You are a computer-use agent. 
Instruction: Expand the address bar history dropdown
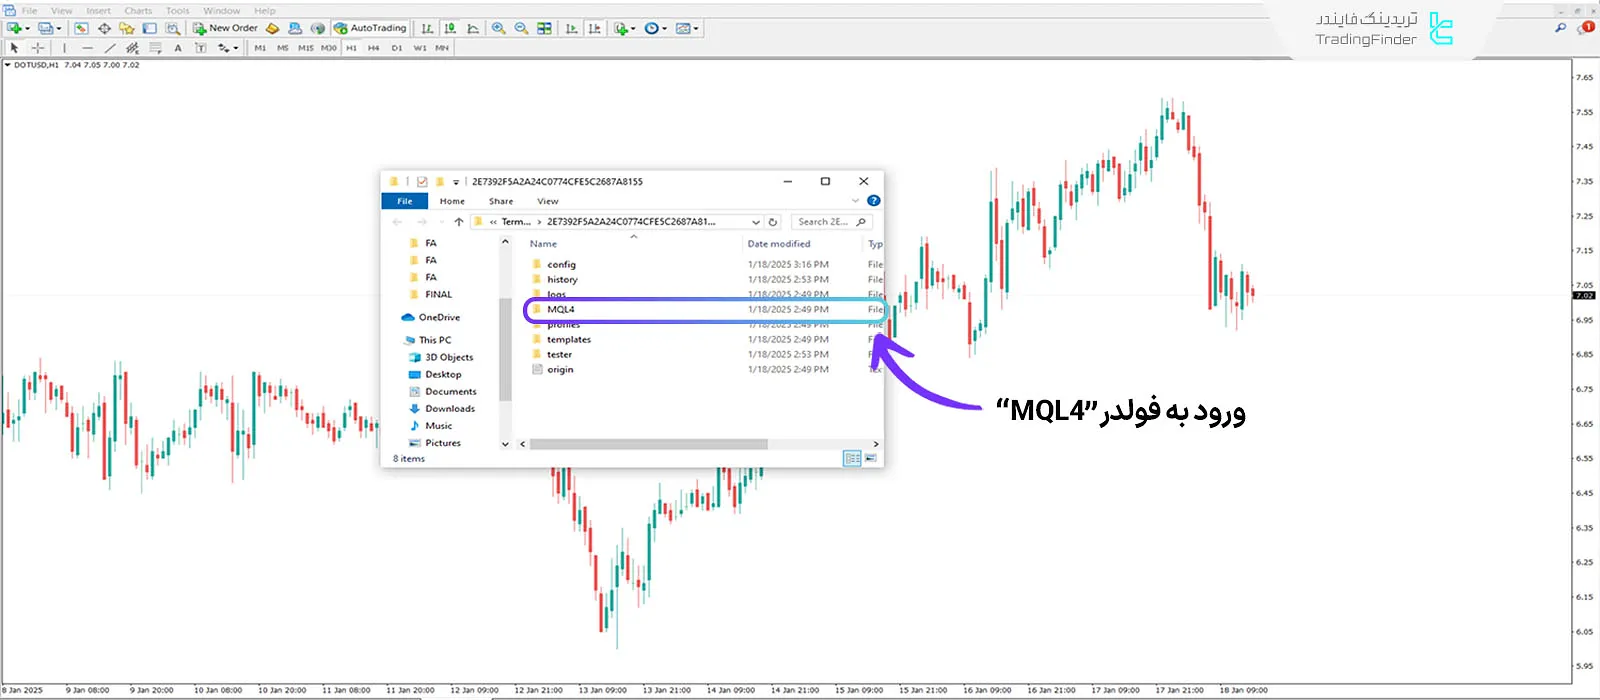[x=756, y=222]
